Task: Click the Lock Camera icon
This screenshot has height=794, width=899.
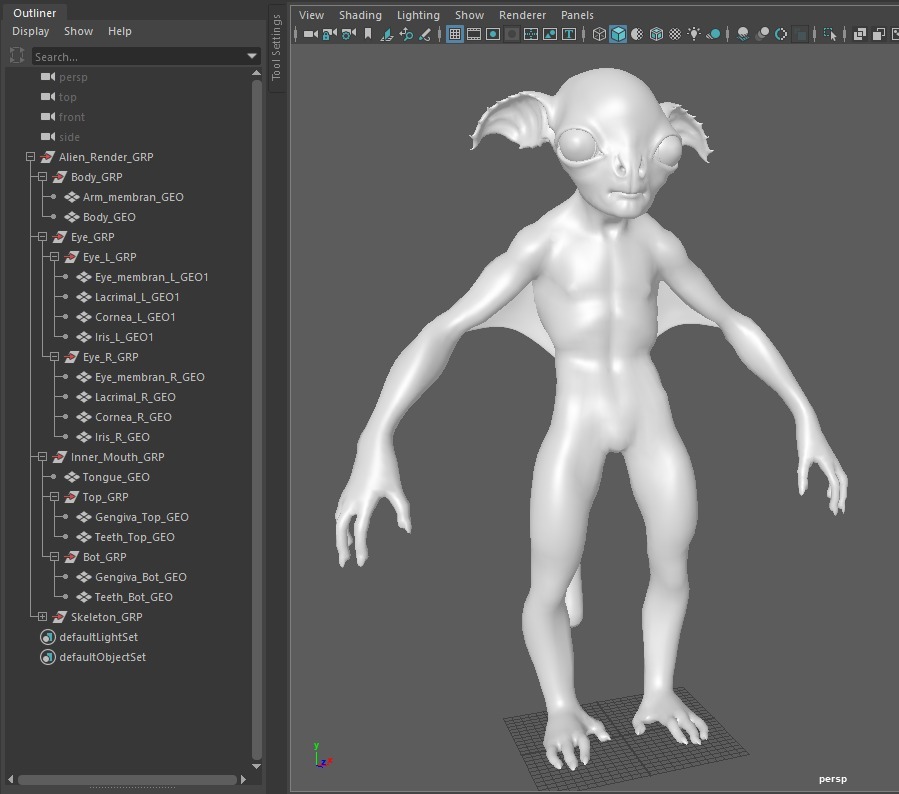Action: pyautogui.click(x=330, y=34)
